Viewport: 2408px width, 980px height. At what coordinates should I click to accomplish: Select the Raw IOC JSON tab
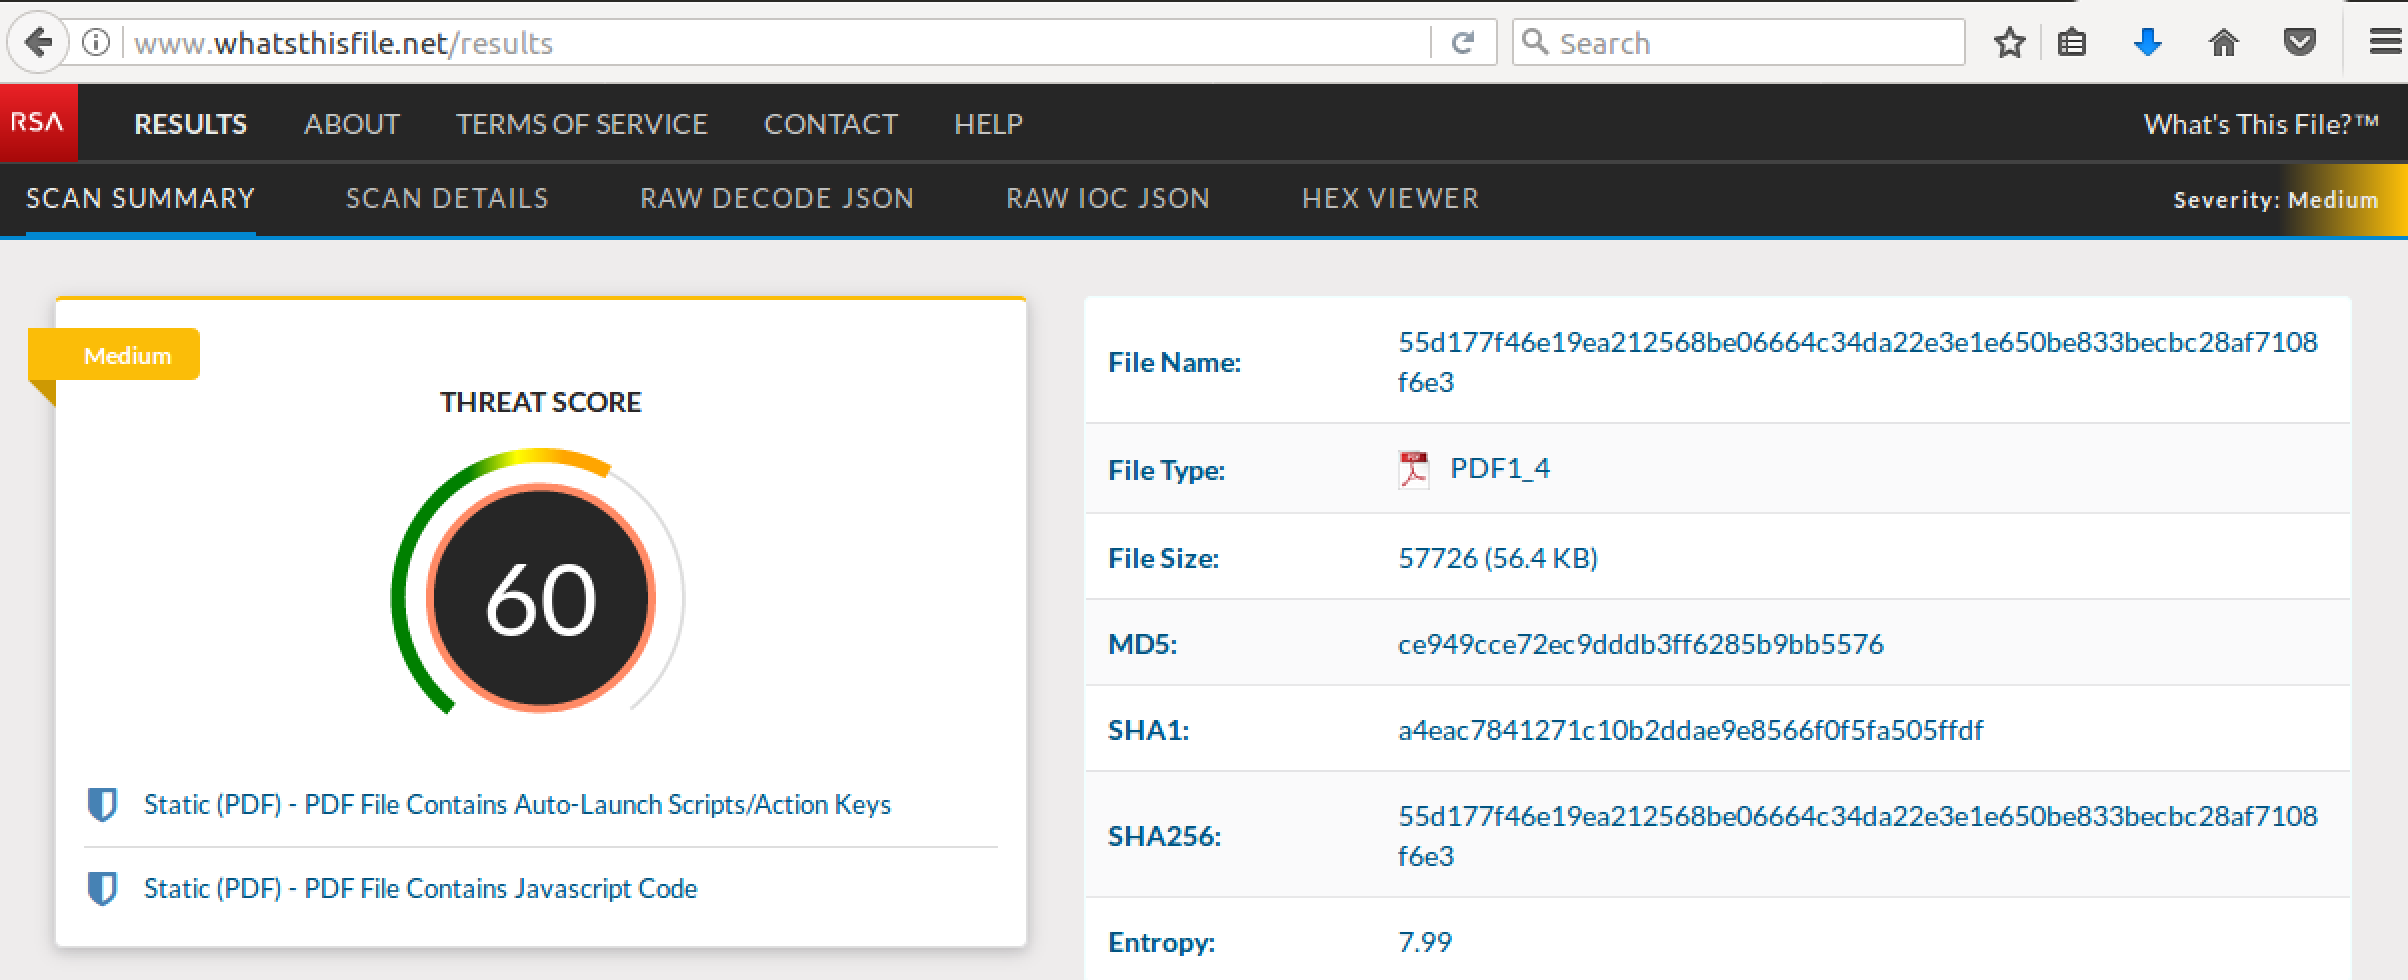[1108, 198]
